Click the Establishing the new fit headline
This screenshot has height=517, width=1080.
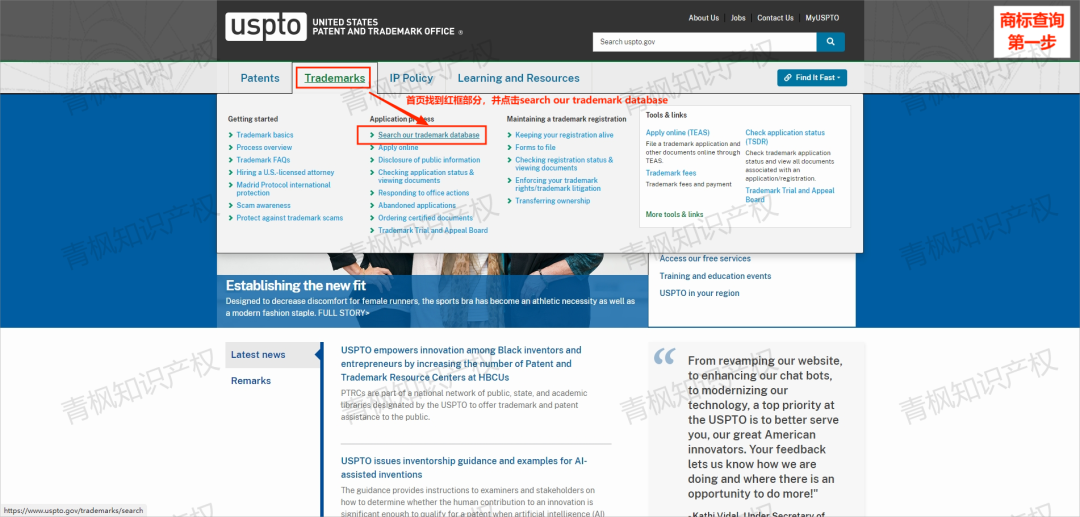[296, 285]
